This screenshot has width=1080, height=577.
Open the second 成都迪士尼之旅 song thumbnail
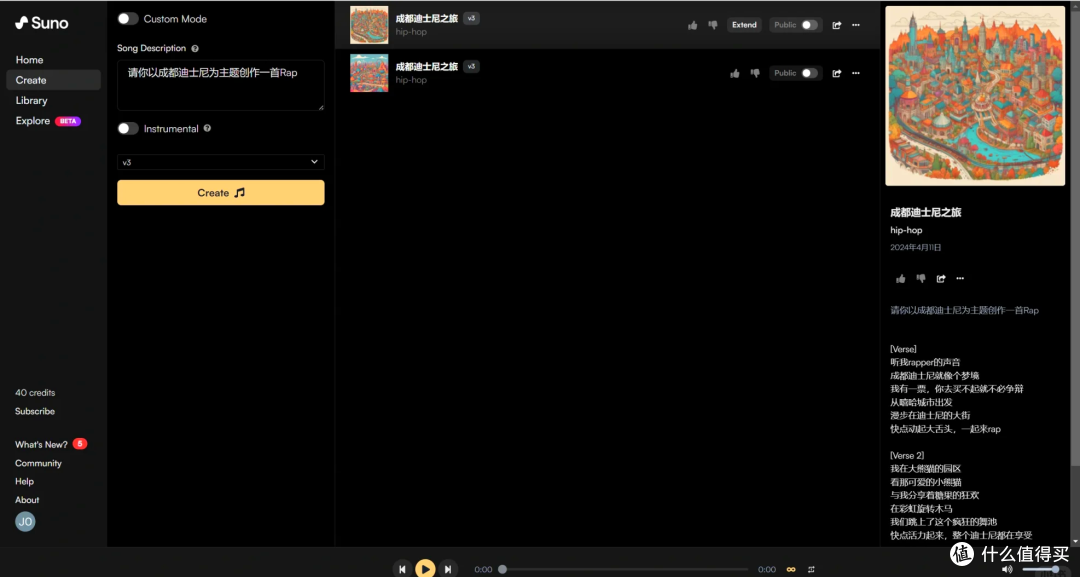click(369, 73)
